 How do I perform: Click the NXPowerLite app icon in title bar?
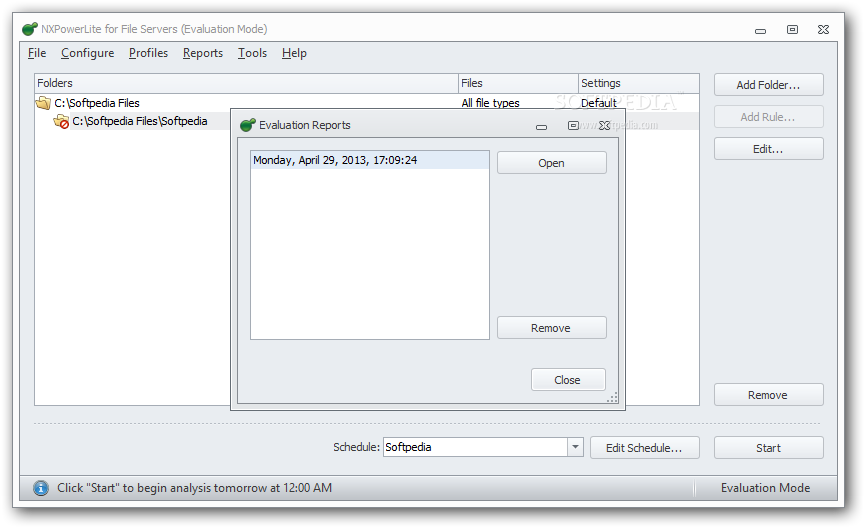30,29
